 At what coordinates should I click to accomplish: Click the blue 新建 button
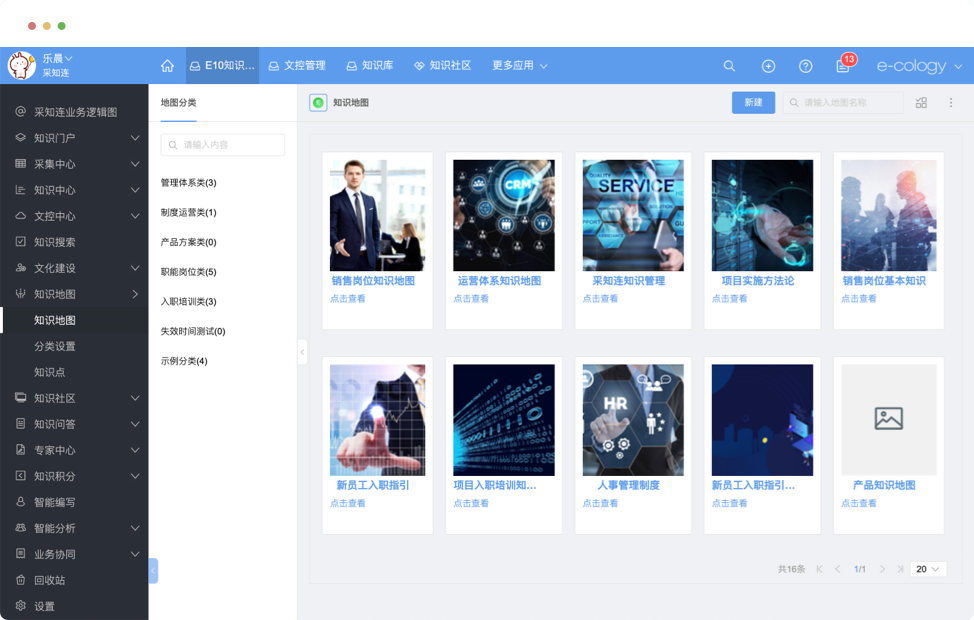(x=753, y=103)
